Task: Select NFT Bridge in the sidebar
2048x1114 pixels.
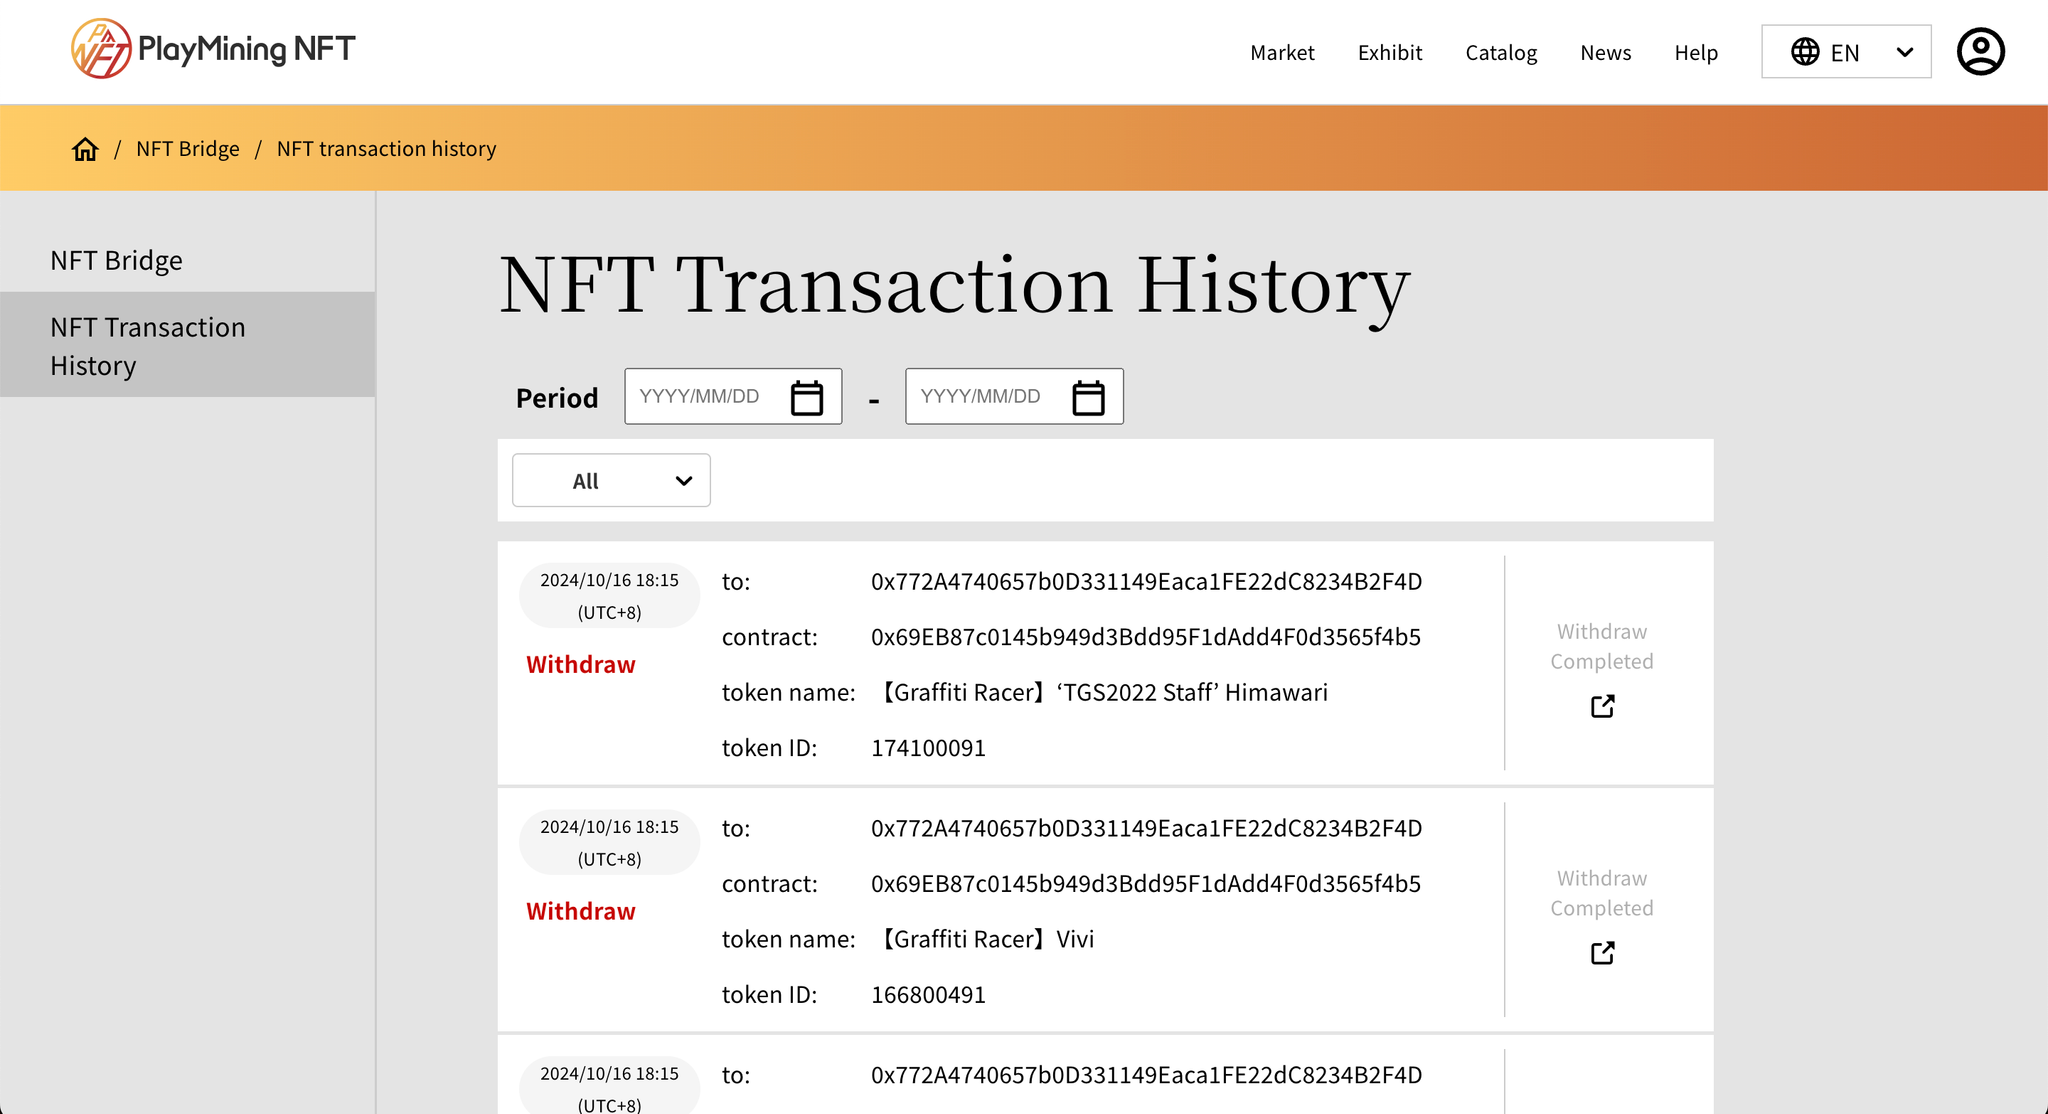Action: pyautogui.click(x=116, y=261)
